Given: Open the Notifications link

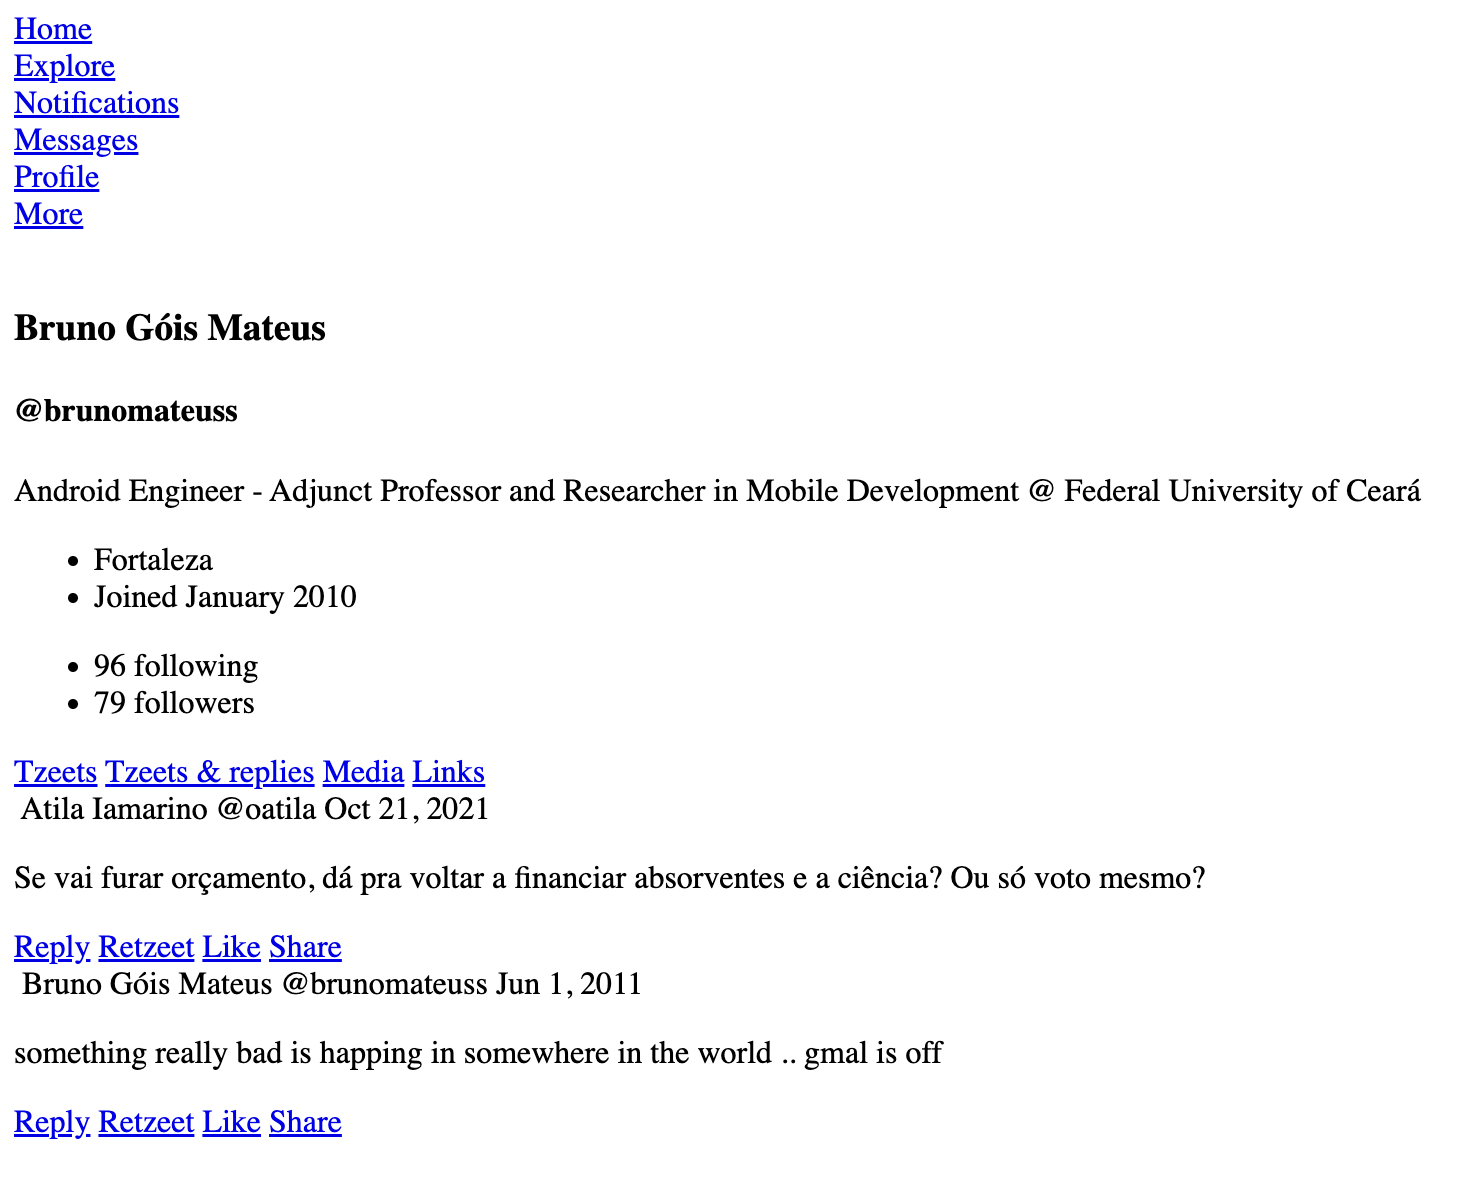Looking at the screenshot, I should 96,103.
